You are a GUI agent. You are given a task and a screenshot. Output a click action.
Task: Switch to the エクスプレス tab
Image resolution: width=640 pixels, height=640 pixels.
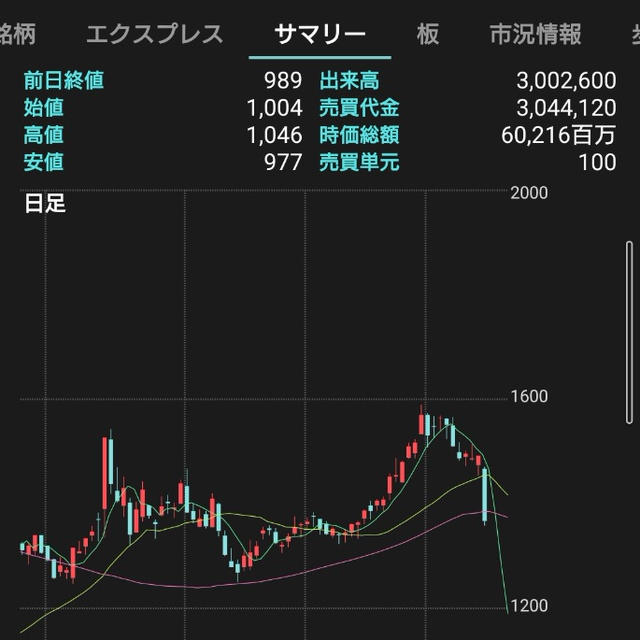click(155, 34)
